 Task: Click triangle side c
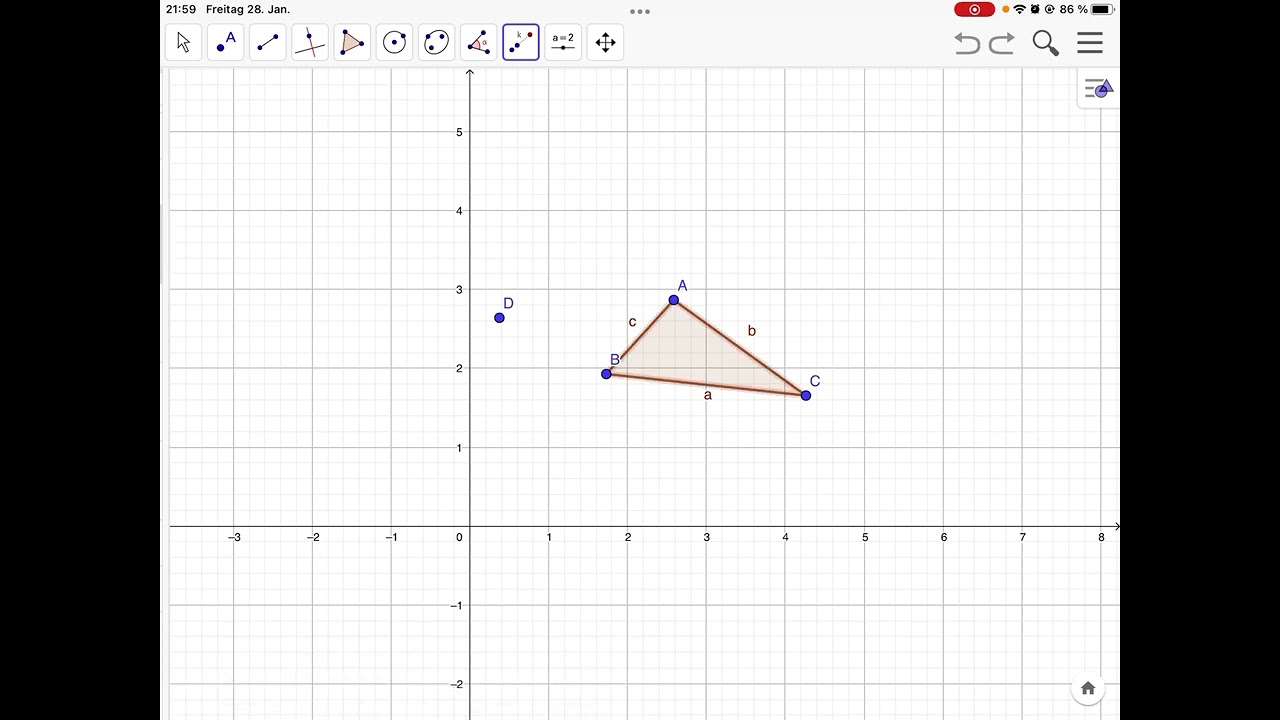[640, 337]
